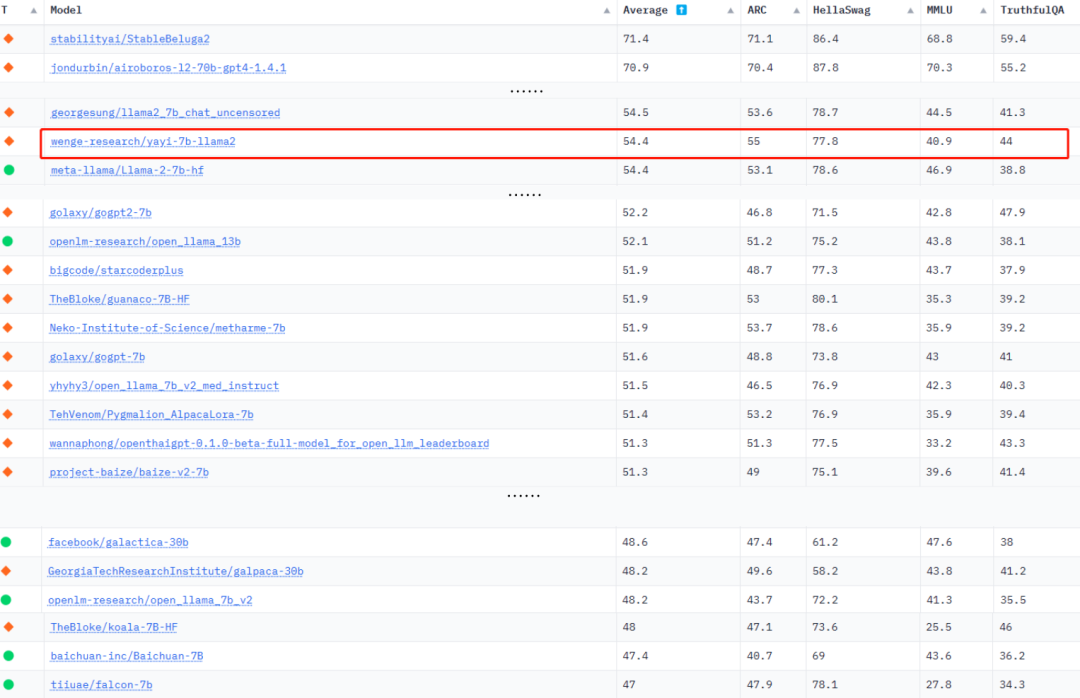Visit the TehVenom/Pygmalion_AlpacaLora-7b link
Viewport: 1080px width, 698px height.
152,415
